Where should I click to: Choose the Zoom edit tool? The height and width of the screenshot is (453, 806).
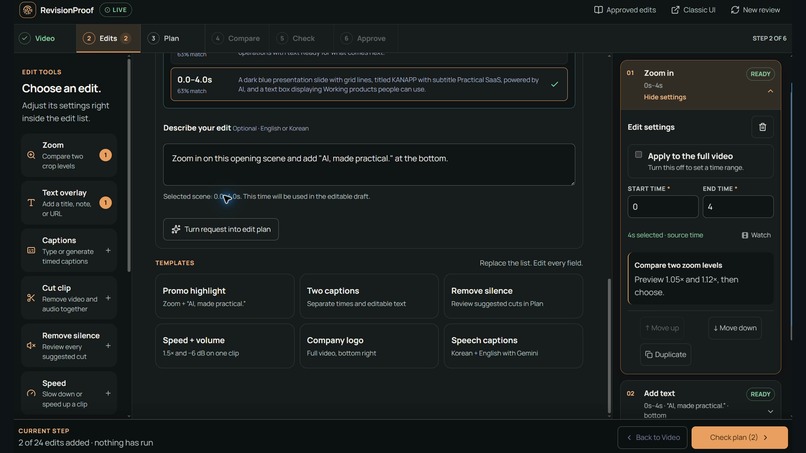pyautogui.click(x=69, y=155)
